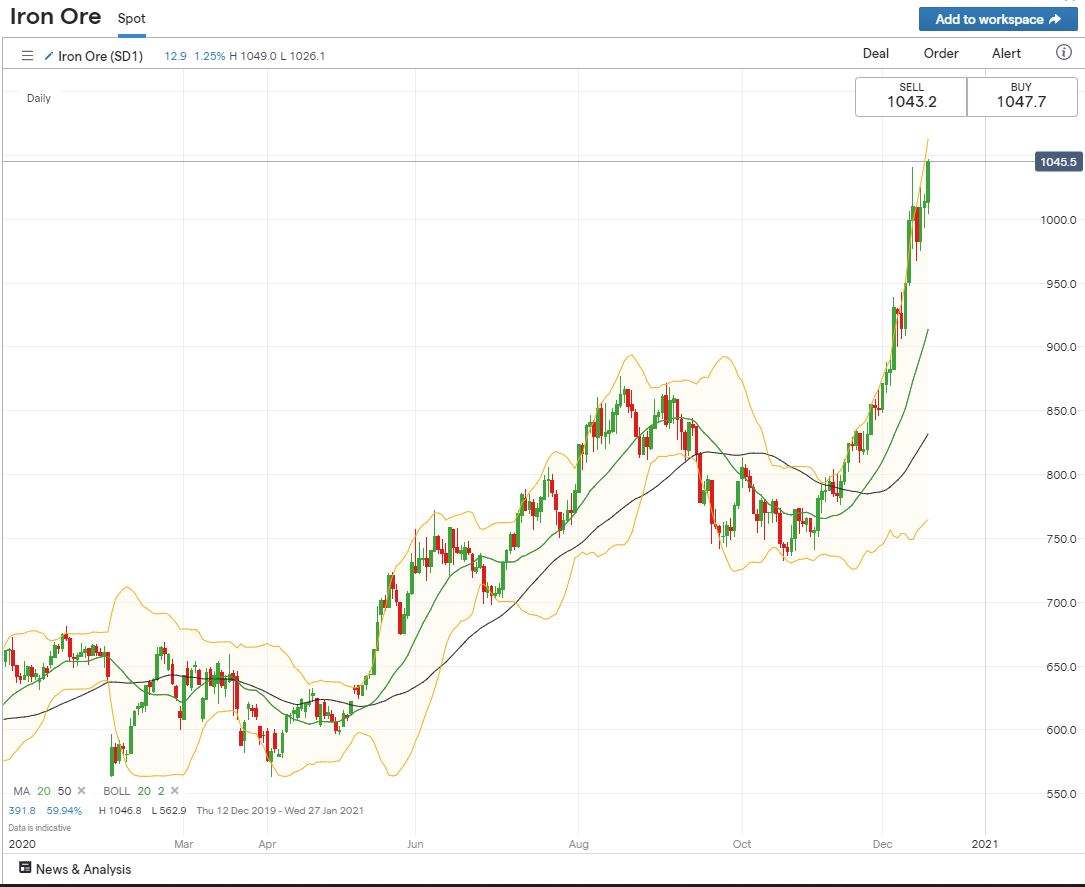
Task: Click the Jun label on time axis
Action: (415, 844)
